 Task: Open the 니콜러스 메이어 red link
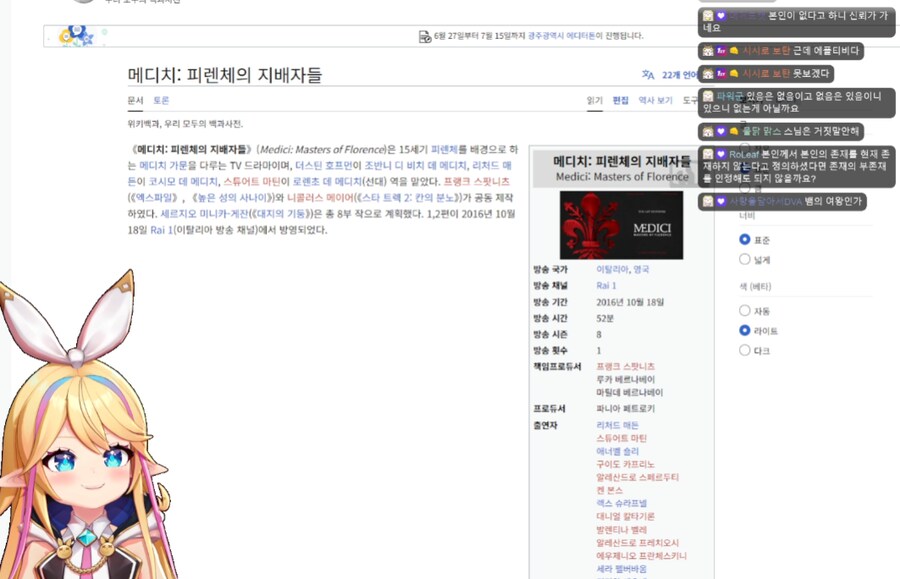click(320, 198)
